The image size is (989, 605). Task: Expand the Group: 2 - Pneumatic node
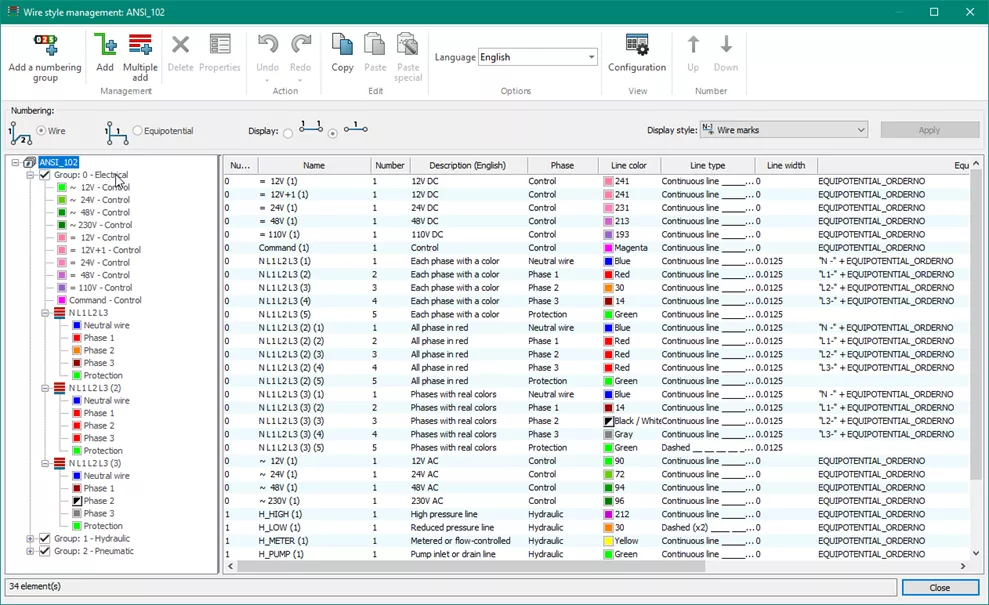[28, 551]
